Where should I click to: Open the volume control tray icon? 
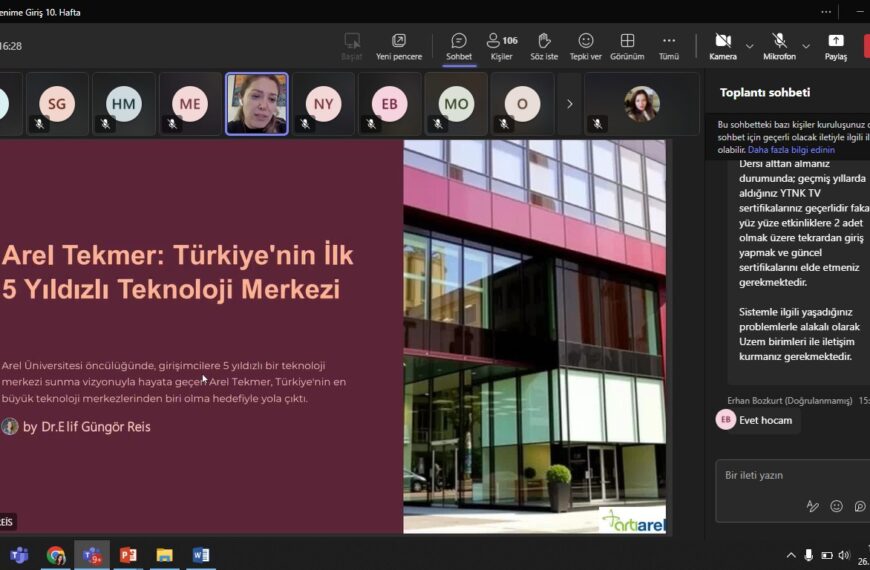coord(844,555)
